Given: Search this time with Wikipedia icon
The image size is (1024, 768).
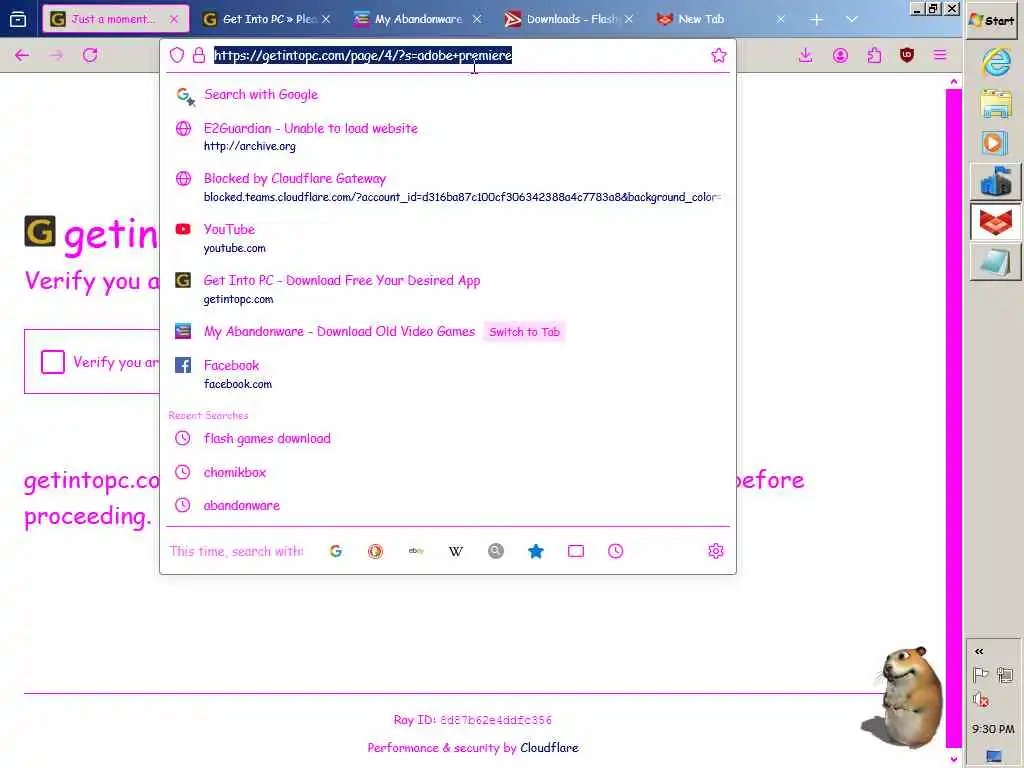Looking at the screenshot, I should pos(456,551).
